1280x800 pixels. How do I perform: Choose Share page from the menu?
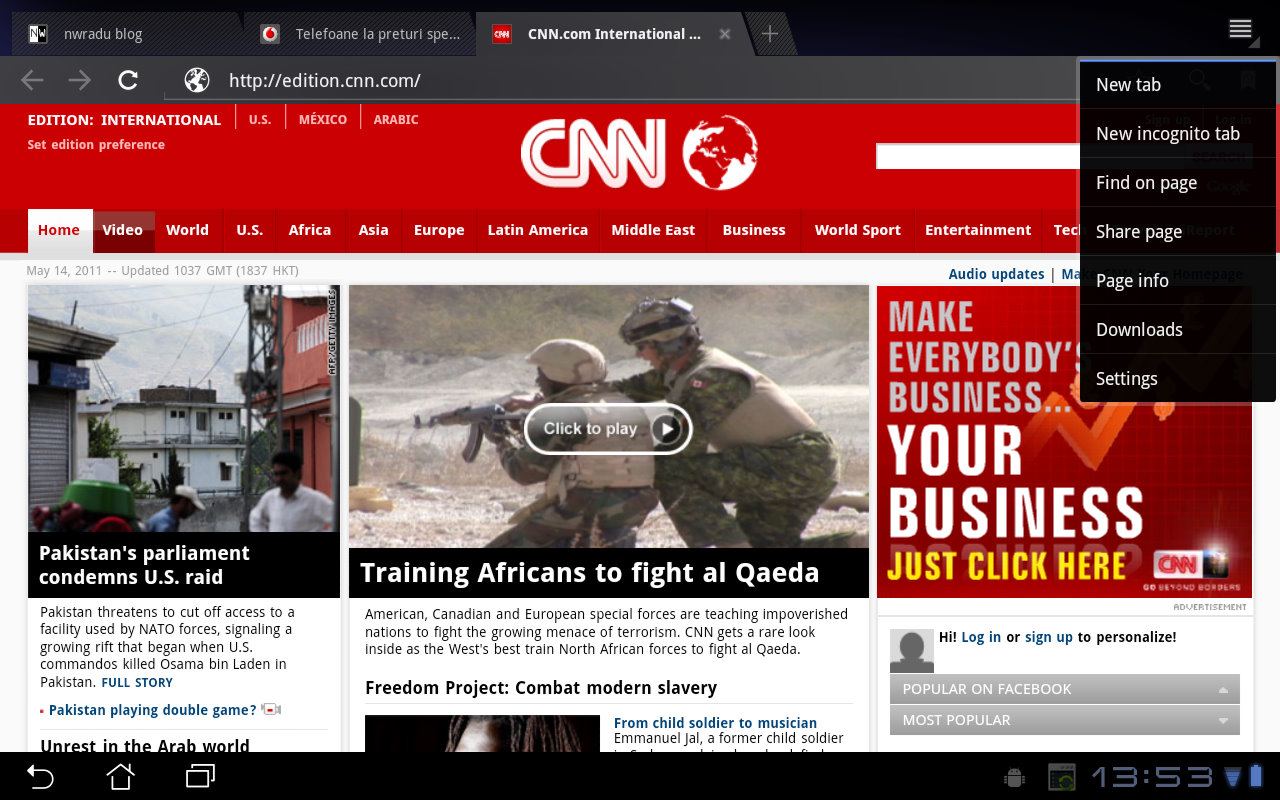tap(1177, 232)
